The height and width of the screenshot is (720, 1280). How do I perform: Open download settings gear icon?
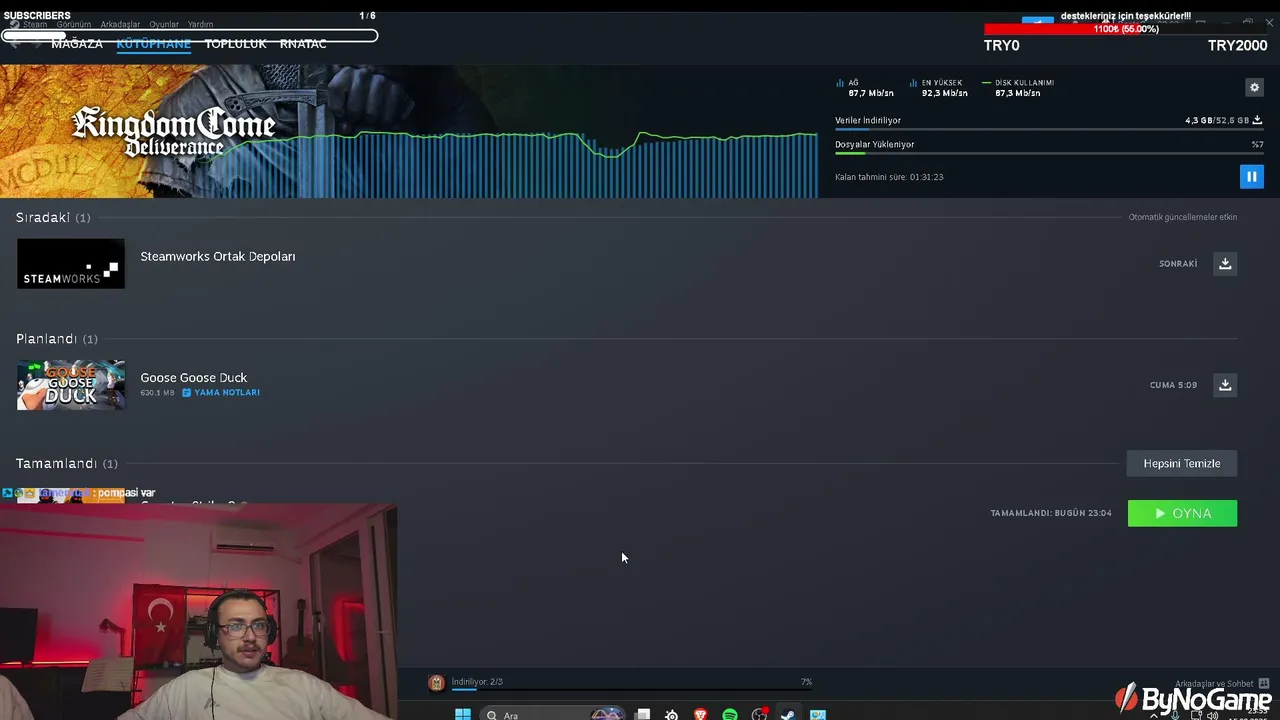1254,88
